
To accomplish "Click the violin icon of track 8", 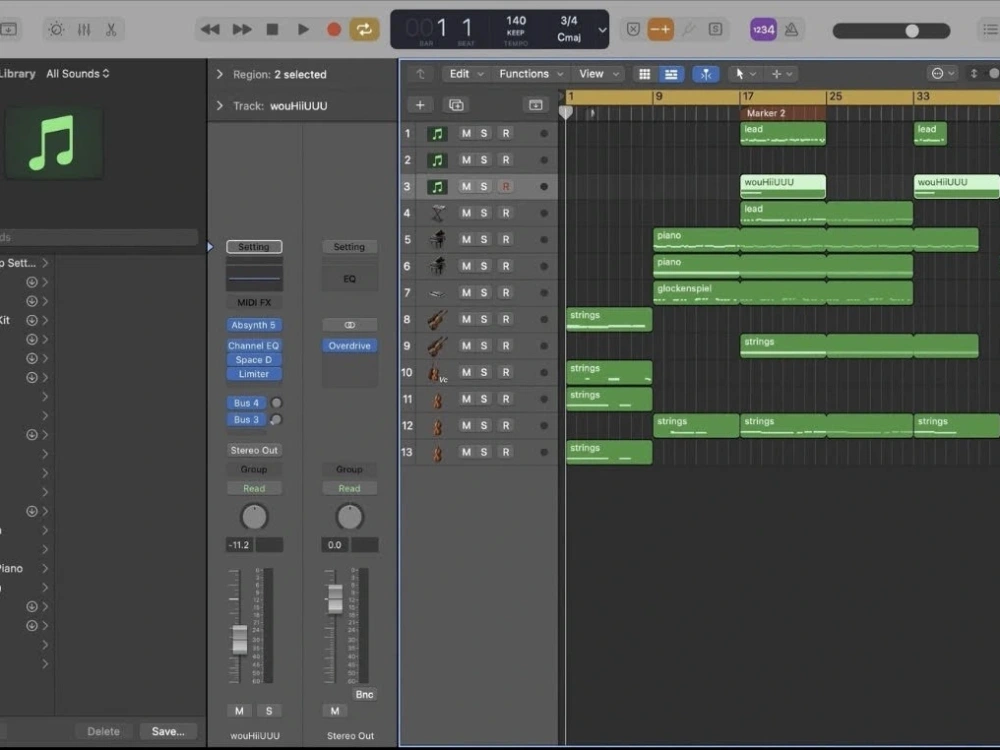I will pos(437,320).
